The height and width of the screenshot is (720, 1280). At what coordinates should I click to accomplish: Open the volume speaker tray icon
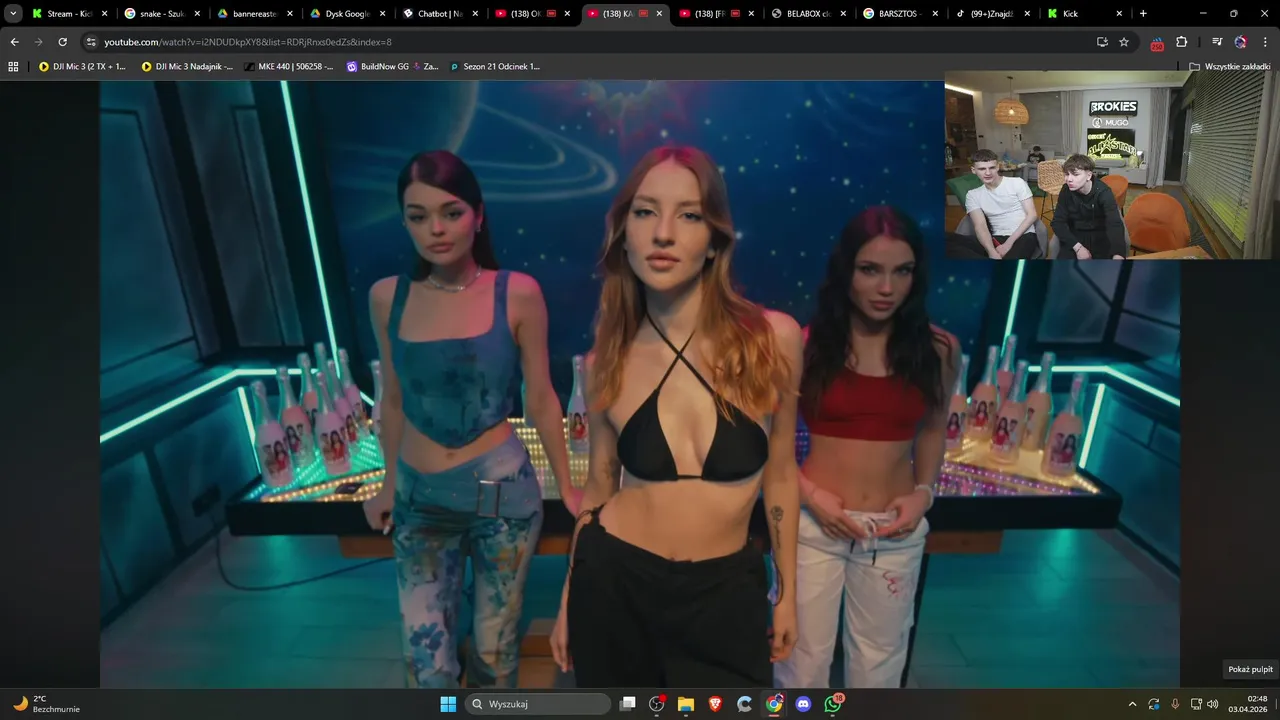(x=1213, y=704)
